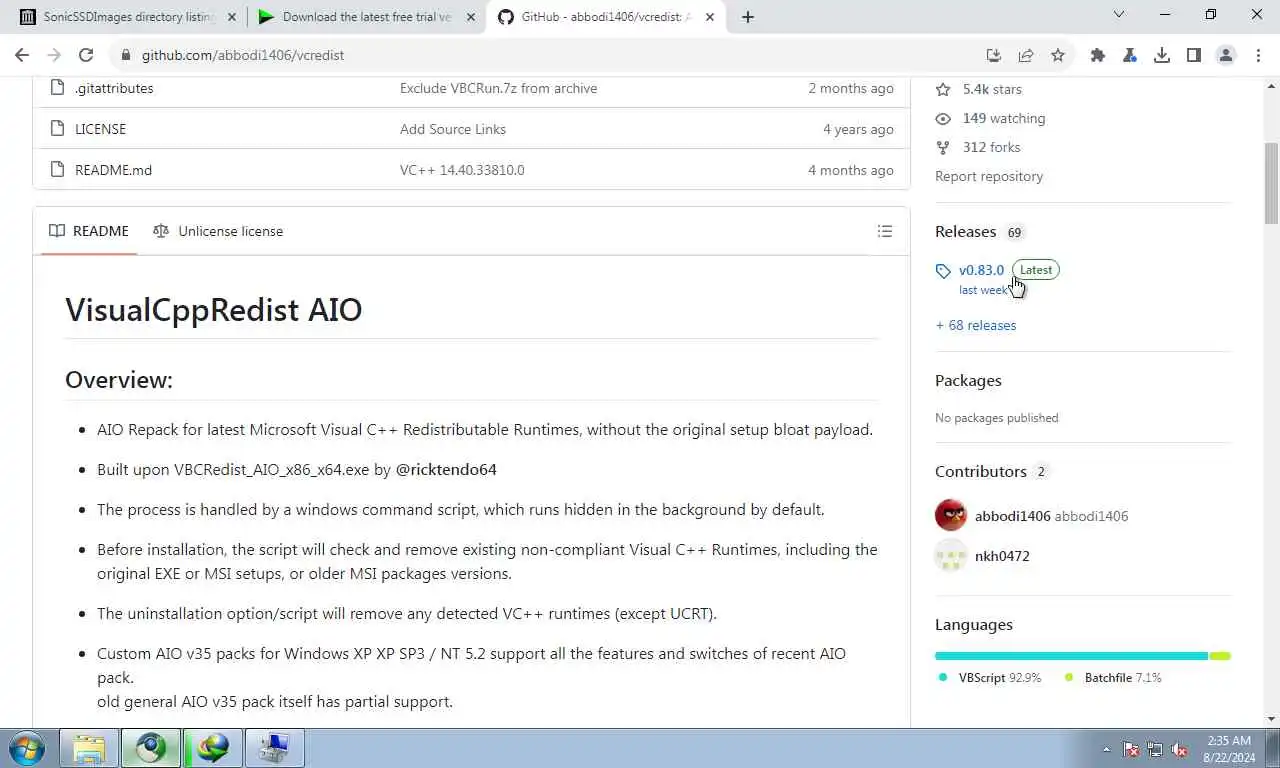Select the README tab
Image resolution: width=1280 pixels, height=768 pixels.
tap(89, 231)
